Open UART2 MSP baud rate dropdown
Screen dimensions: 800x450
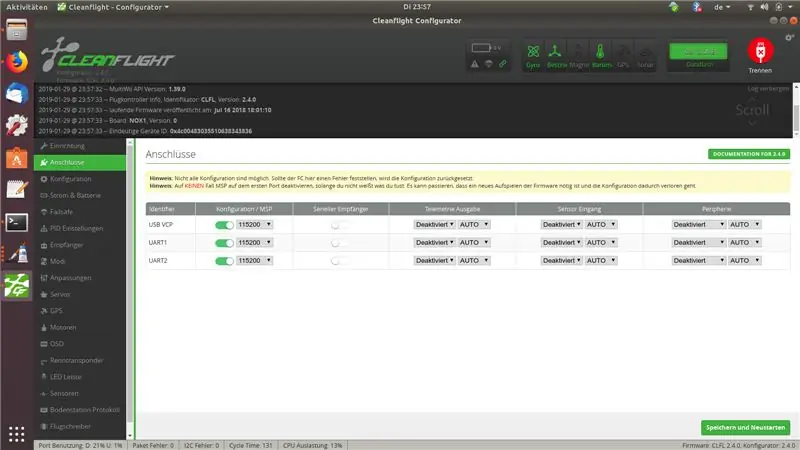[255, 260]
